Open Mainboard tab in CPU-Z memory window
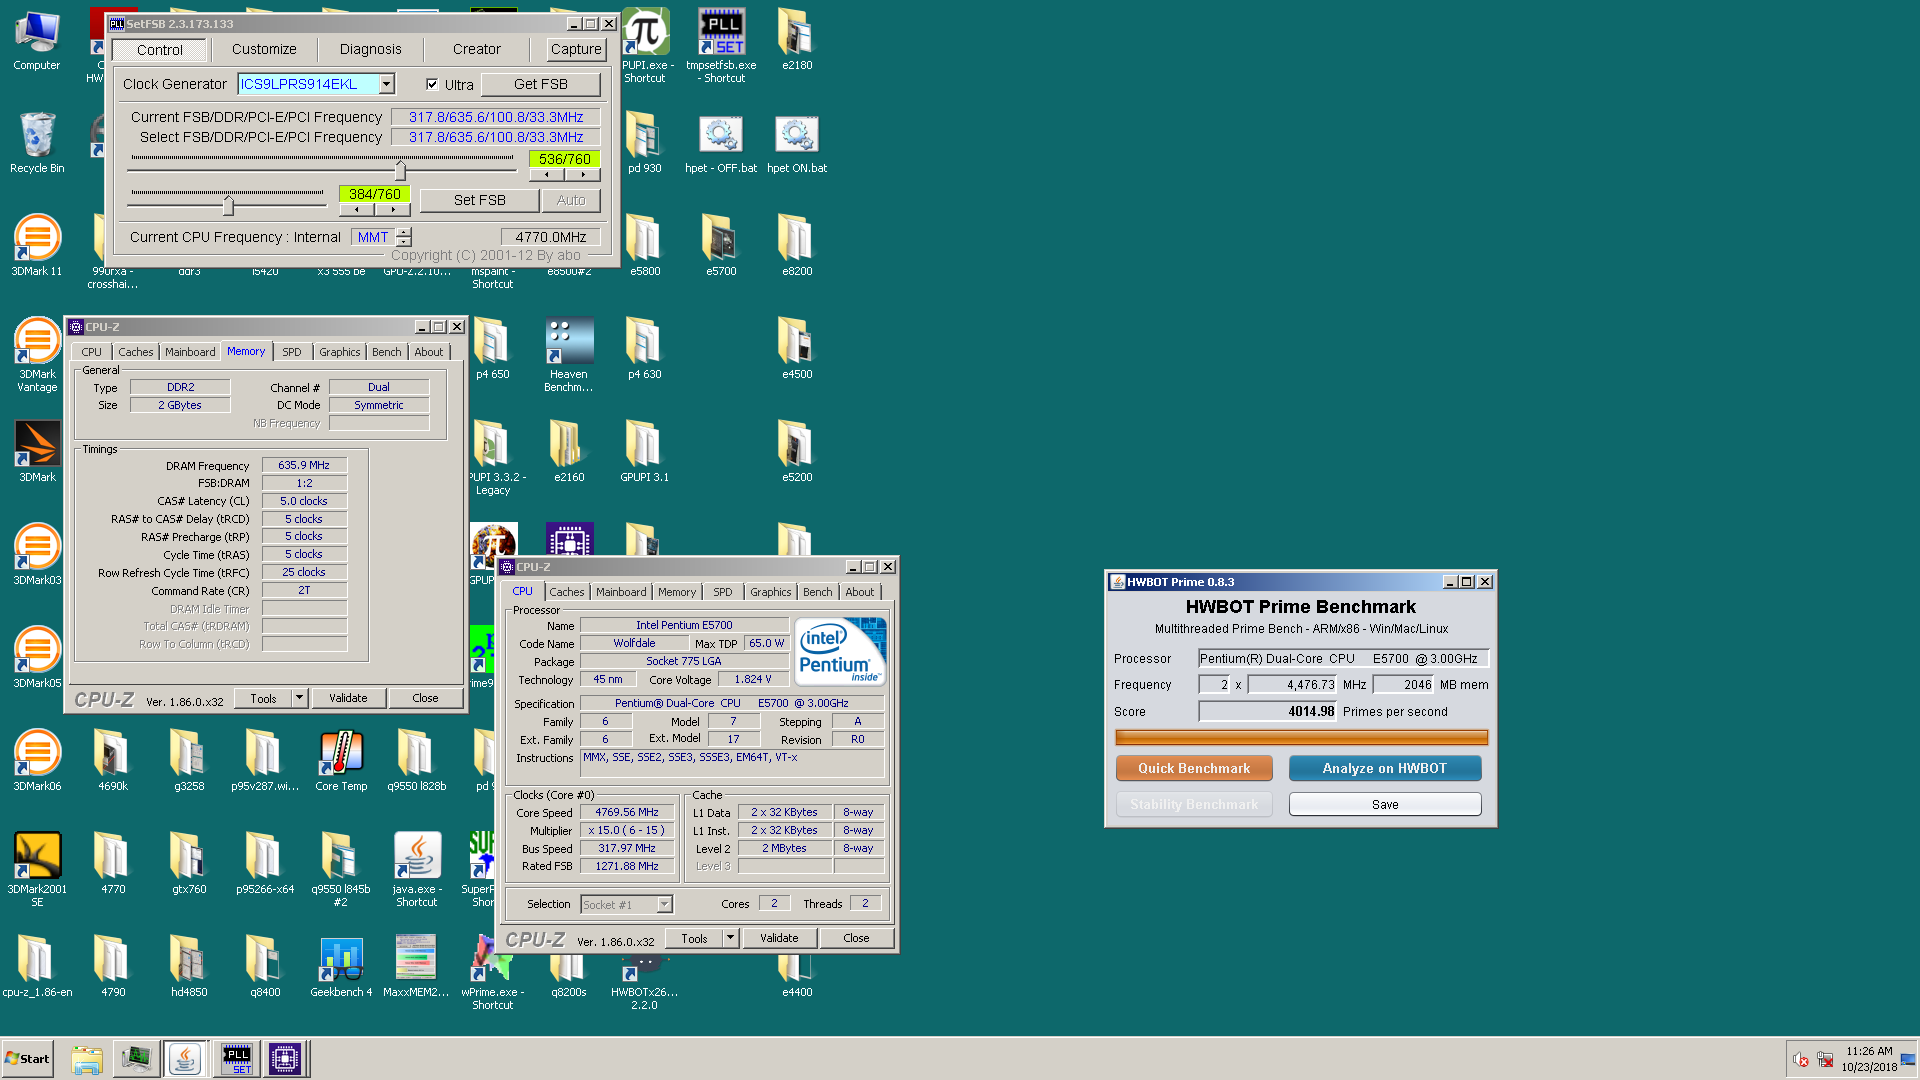 [x=190, y=352]
